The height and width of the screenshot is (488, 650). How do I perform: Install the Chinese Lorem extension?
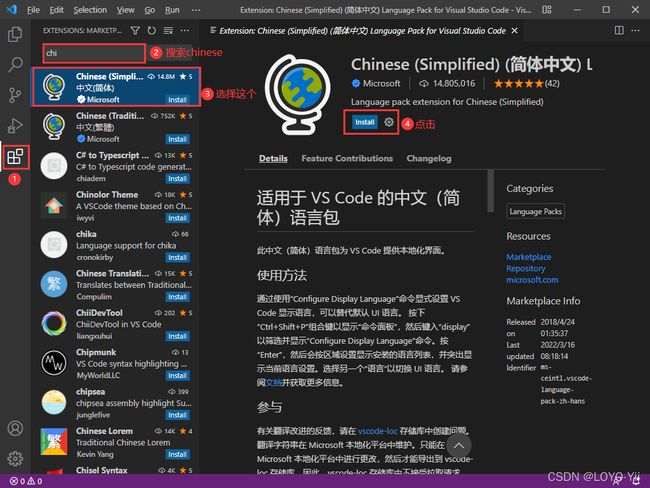(177, 454)
